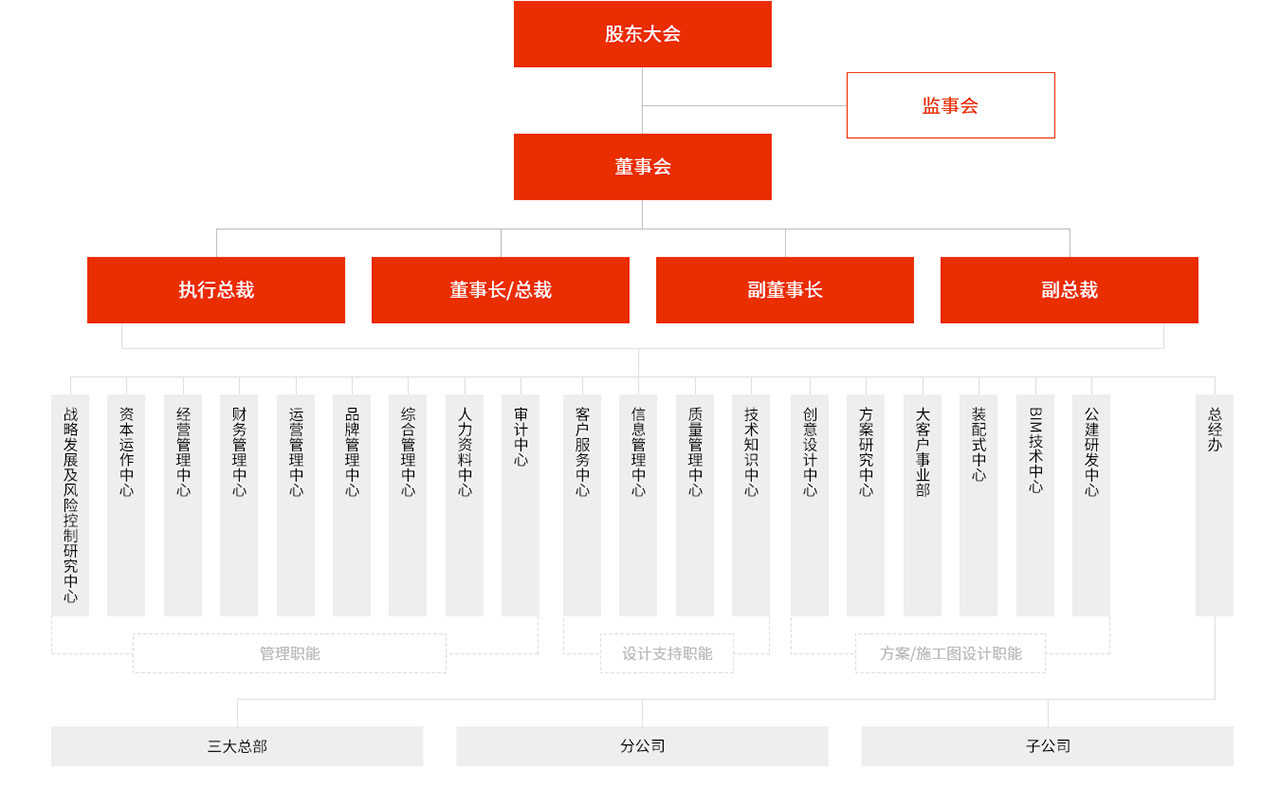Click the 运营管理中心 column
This screenshot has height=788, width=1280.
coord(296,505)
